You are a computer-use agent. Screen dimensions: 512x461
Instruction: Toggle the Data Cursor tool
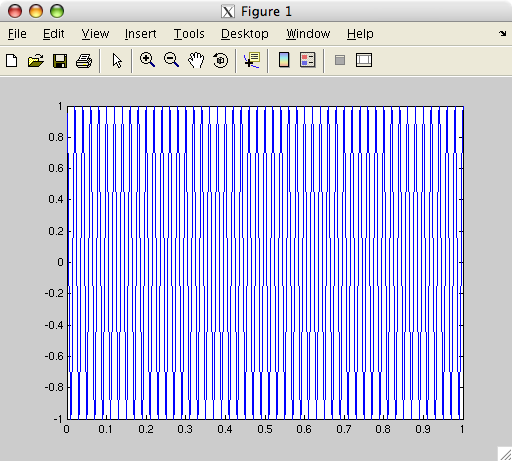252,60
